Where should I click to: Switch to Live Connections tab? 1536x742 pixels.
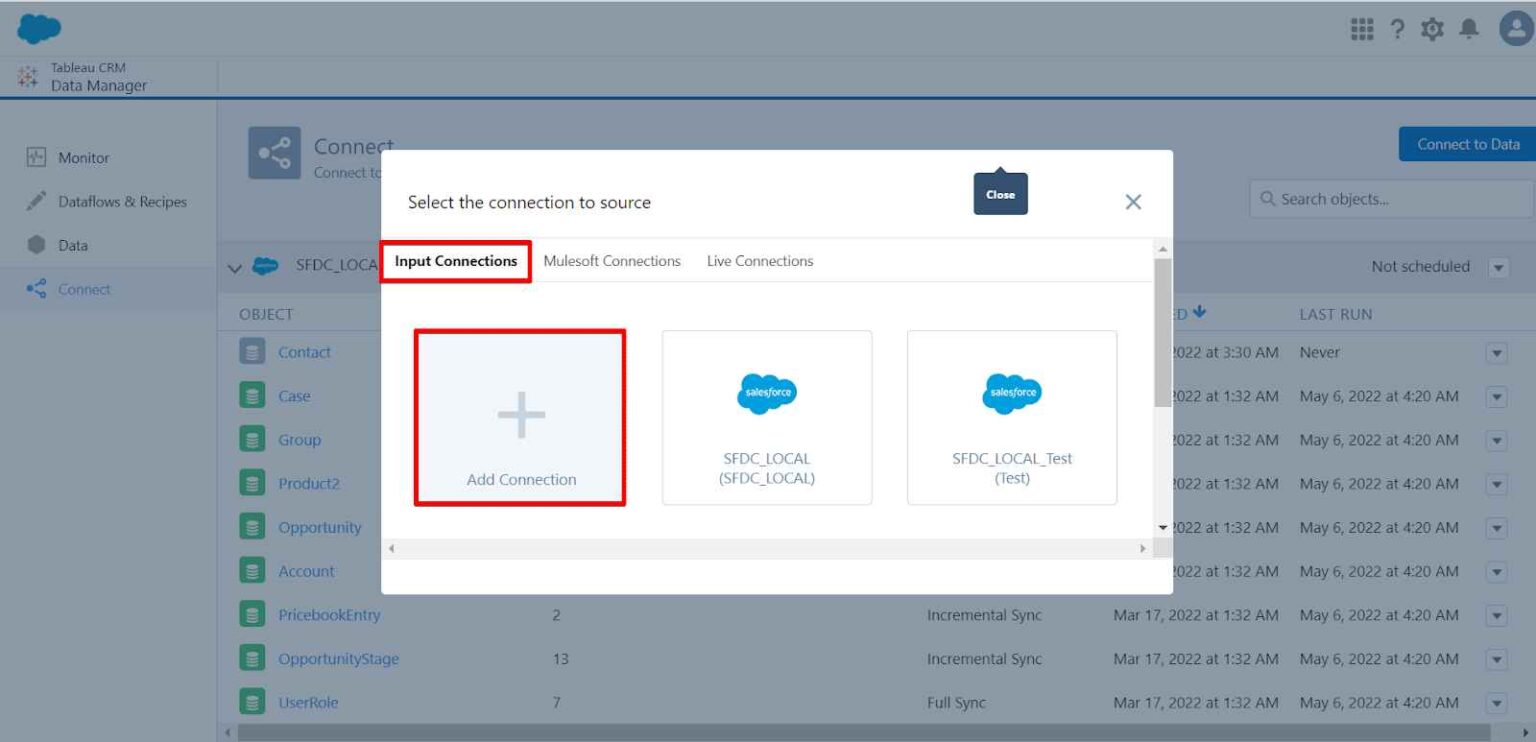[760, 261]
